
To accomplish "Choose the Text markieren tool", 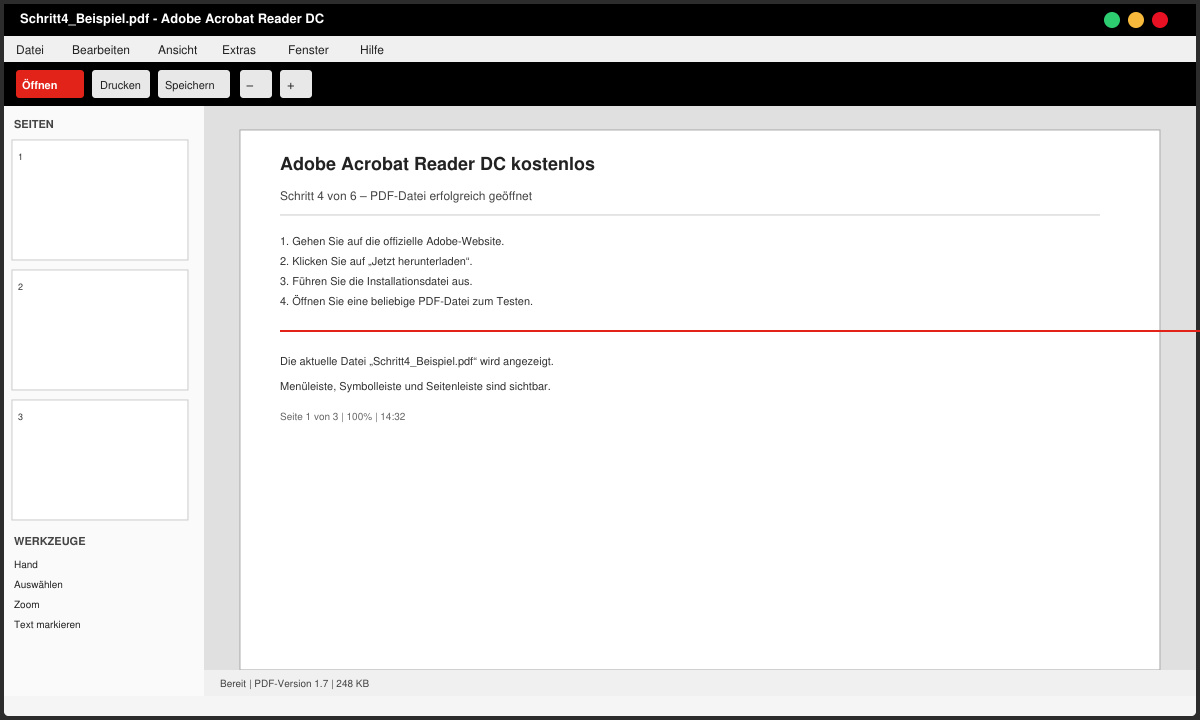I will click(47, 625).
